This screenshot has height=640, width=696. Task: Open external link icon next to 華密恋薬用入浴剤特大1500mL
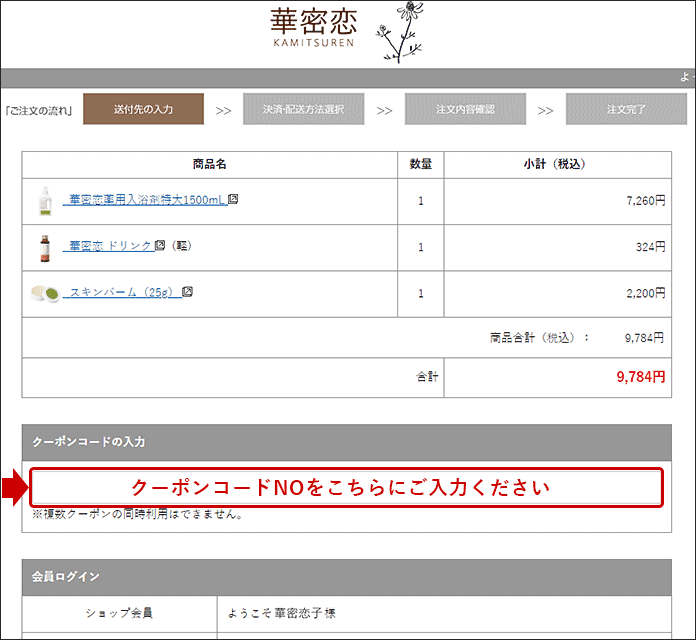[x=233, y=199]
